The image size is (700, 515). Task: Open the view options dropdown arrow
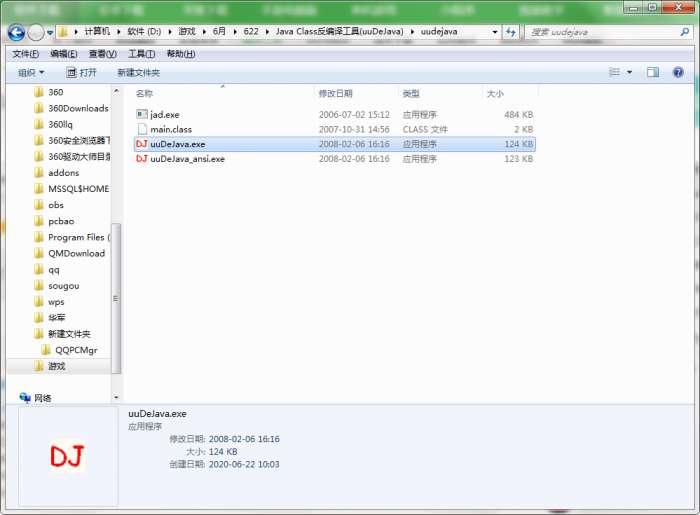[x=629, y=72]
